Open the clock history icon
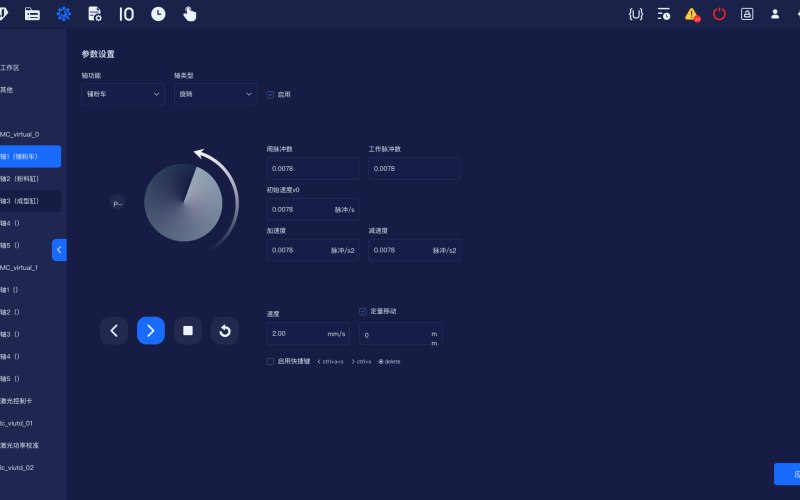 158,14
